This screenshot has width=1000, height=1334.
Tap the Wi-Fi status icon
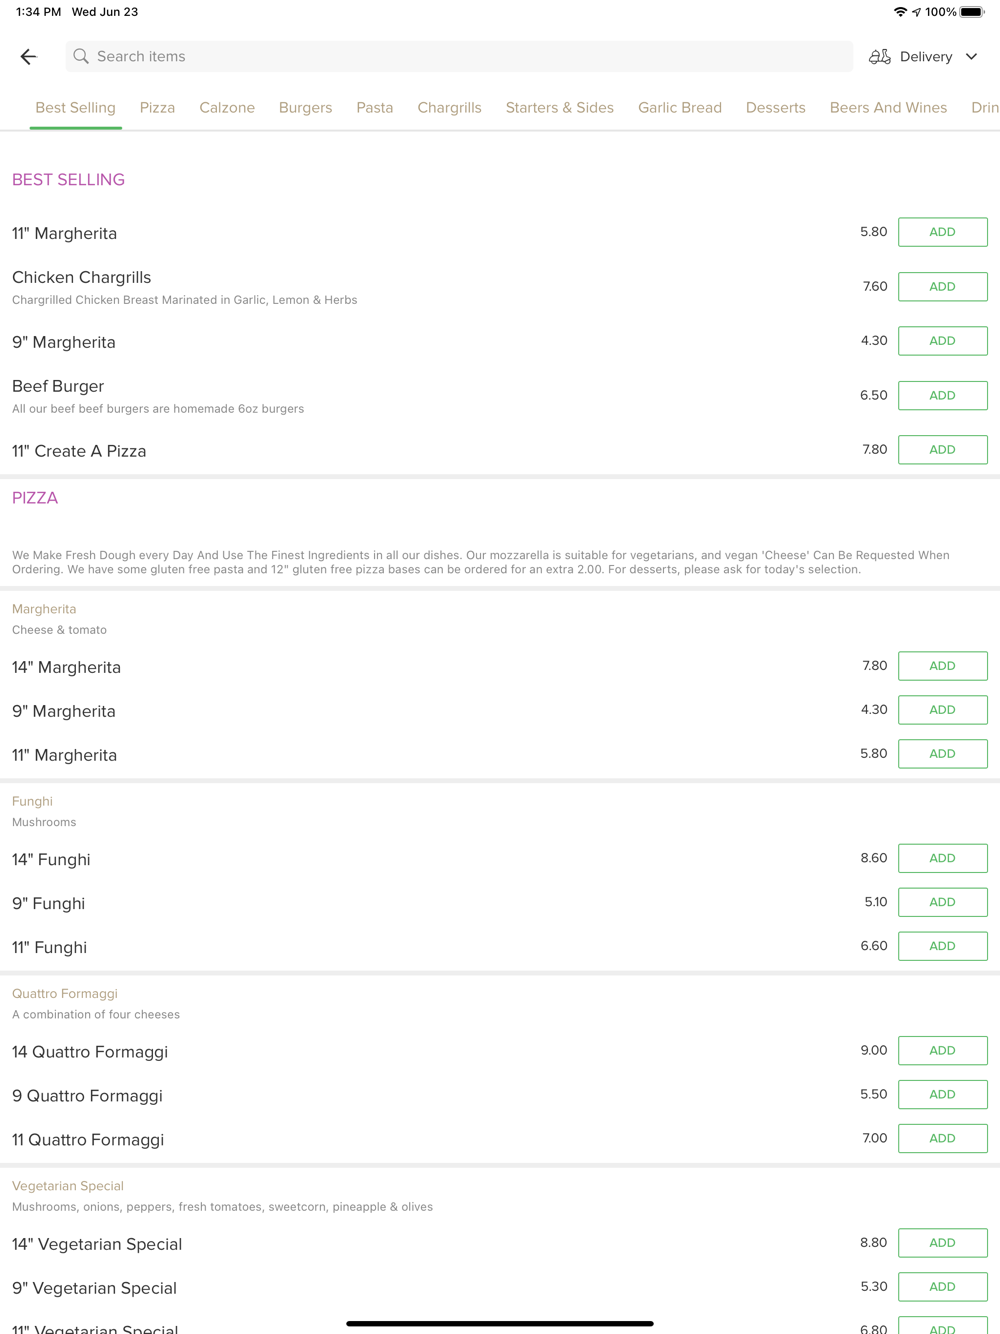(900, 12)
